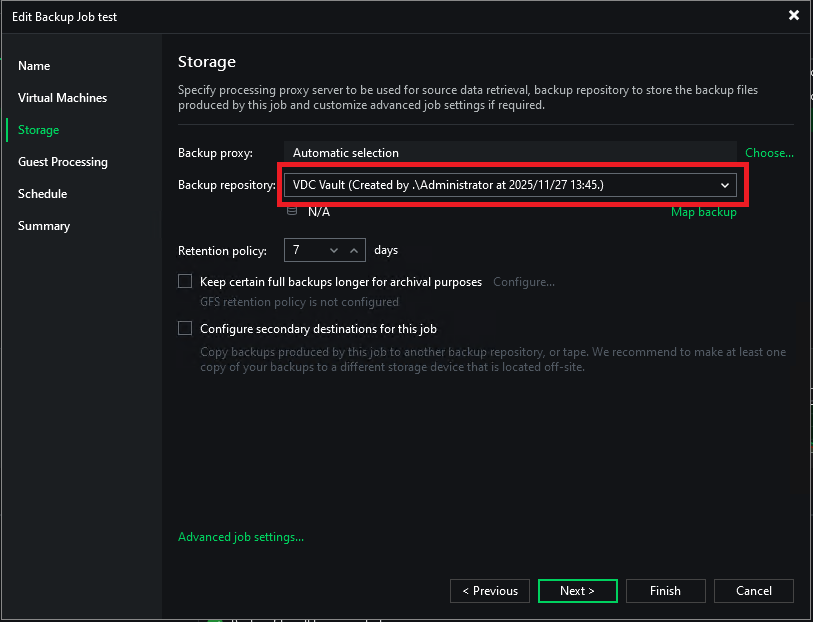This screenshot has width=813, height=622.
Task: Decrease retention policy with down arrow
Action: point(333,250)
